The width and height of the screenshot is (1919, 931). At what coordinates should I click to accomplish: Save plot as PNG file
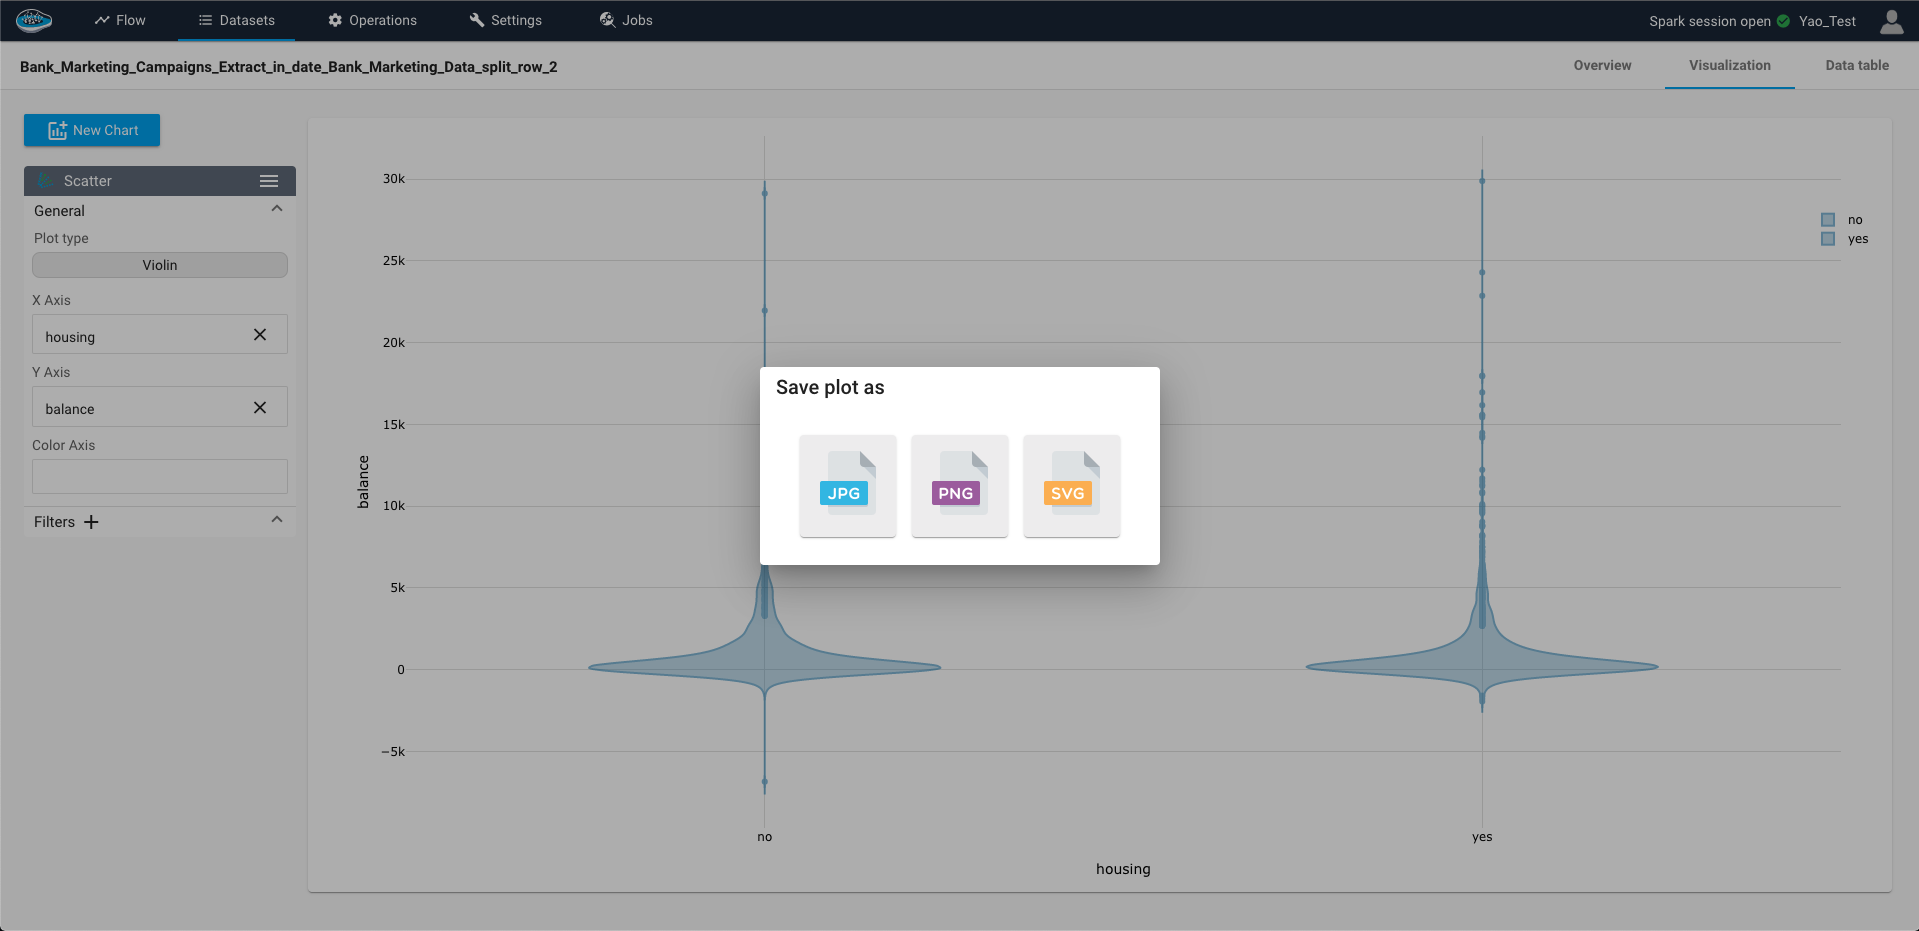click(959, 486)
